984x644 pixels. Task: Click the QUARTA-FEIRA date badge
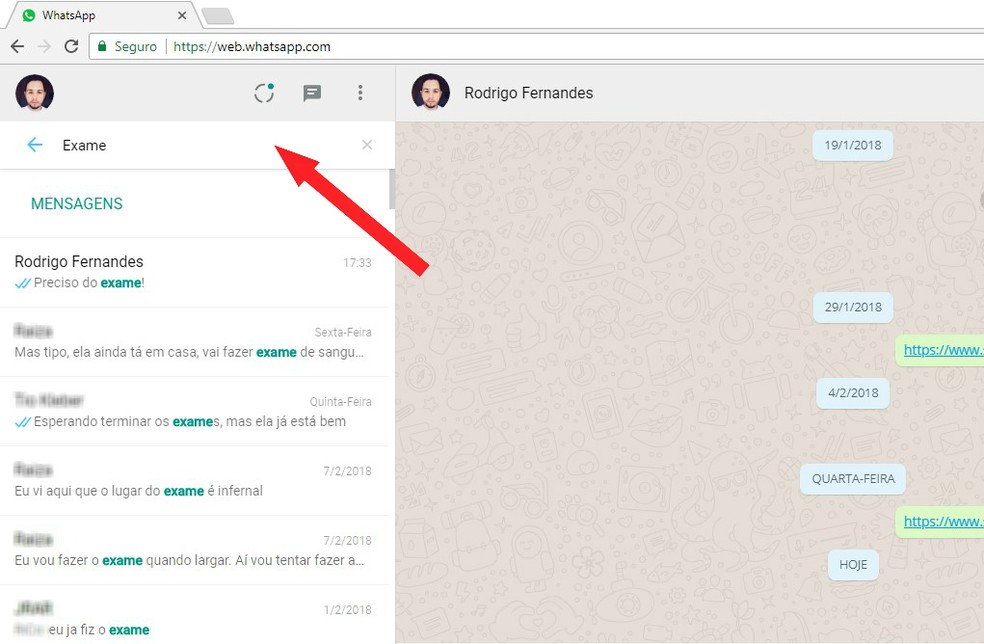coord(853,479)
